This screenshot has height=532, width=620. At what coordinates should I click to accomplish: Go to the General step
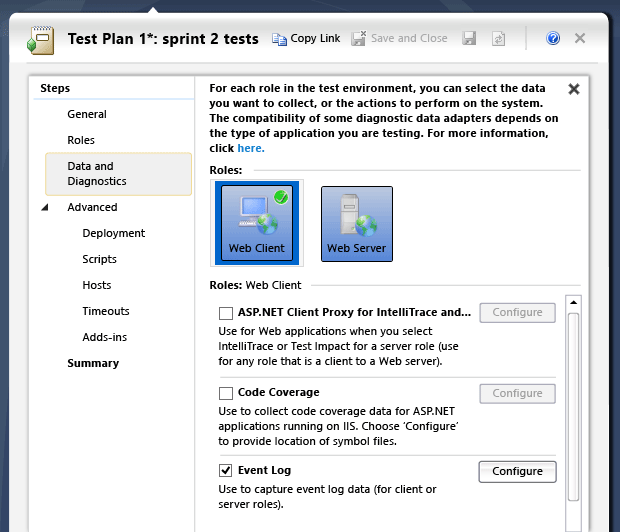87,114
